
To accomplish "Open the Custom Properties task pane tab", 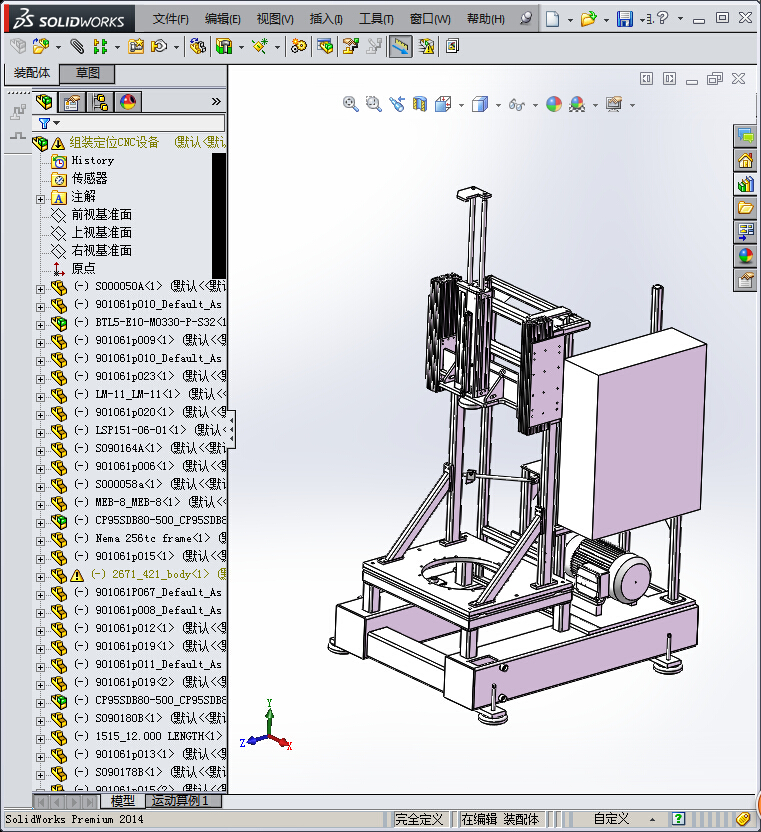I will tap(745, 280).
